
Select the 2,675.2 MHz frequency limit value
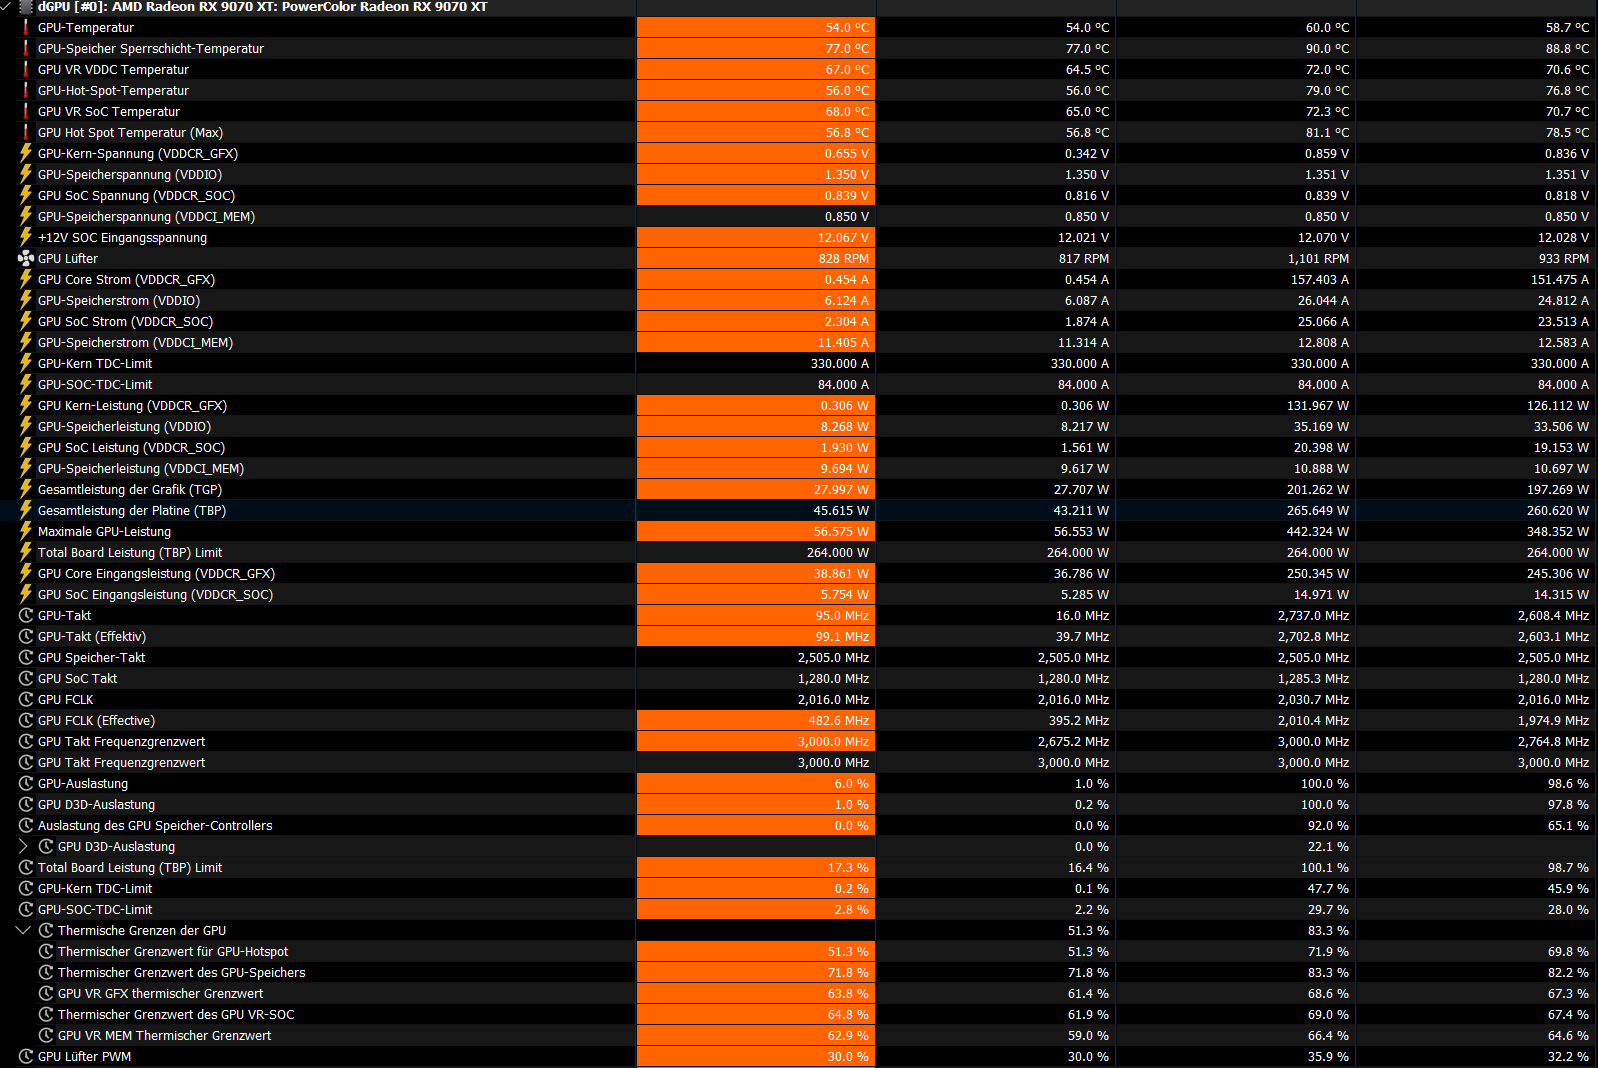(1073, 741)
